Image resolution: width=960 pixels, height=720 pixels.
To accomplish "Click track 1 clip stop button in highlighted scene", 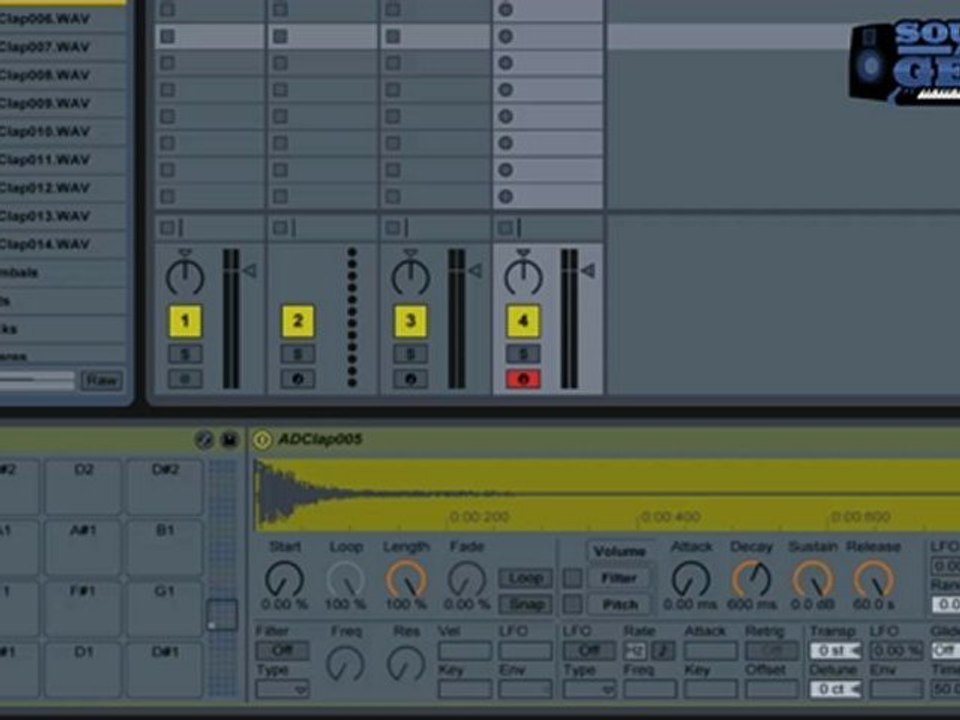I will point(167,37).
